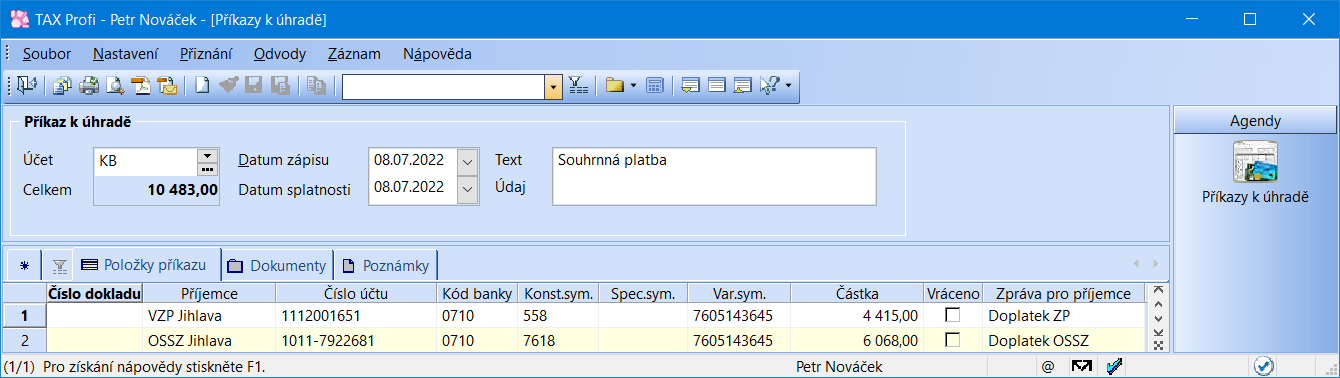
Task: Switch to the Poznámky tab
Action: 386,266
